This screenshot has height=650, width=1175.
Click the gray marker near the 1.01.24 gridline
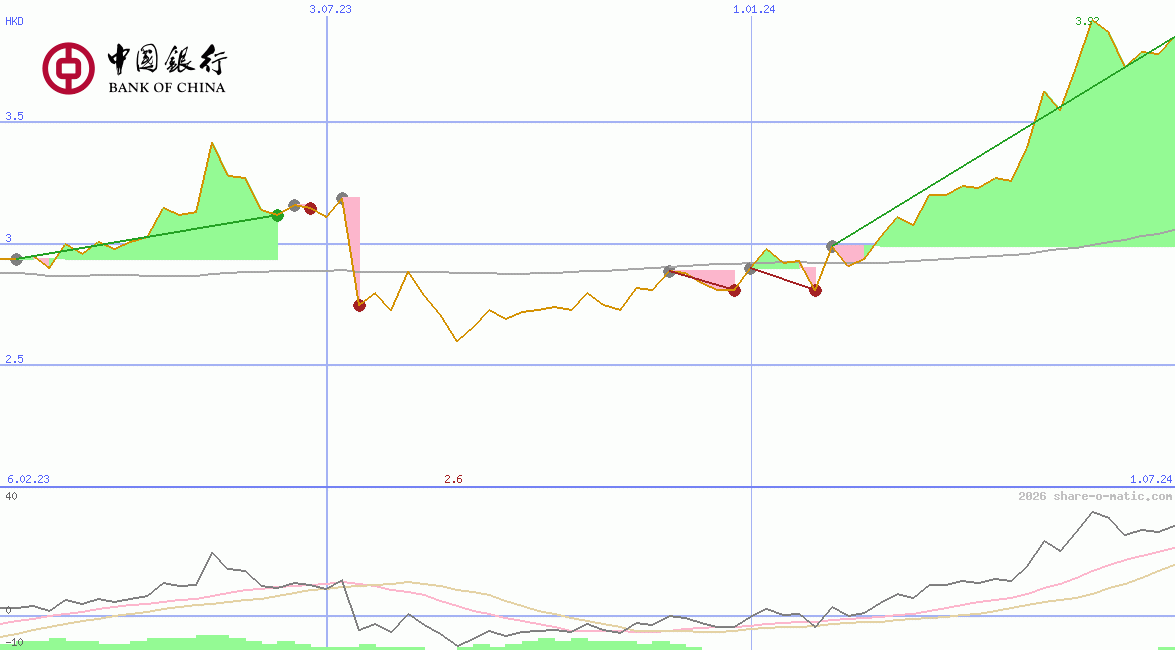[749, 267]
